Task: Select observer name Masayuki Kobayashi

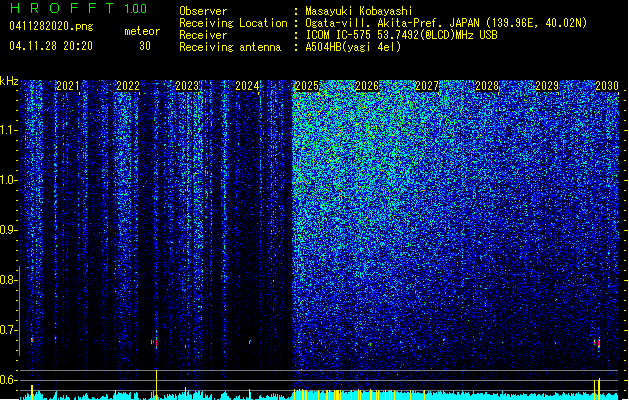Action: (x=359, y=11)
